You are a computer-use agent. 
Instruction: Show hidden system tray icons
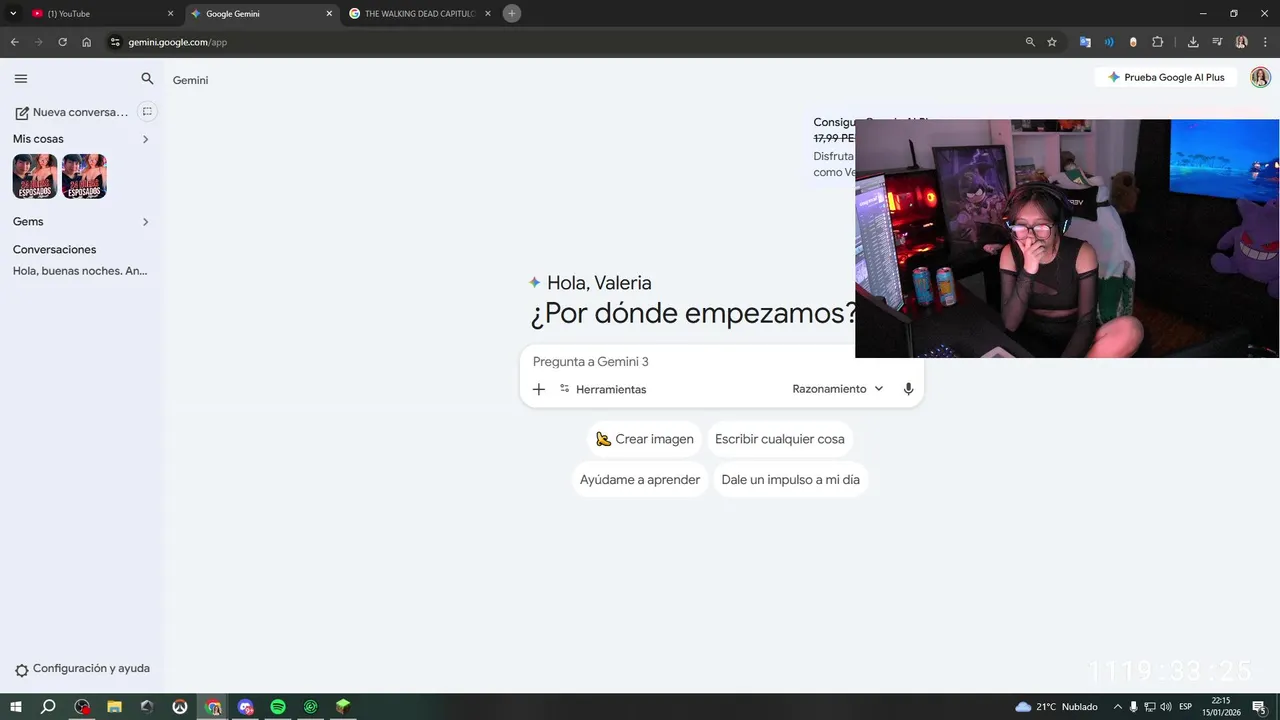[x=1118, y=707]
